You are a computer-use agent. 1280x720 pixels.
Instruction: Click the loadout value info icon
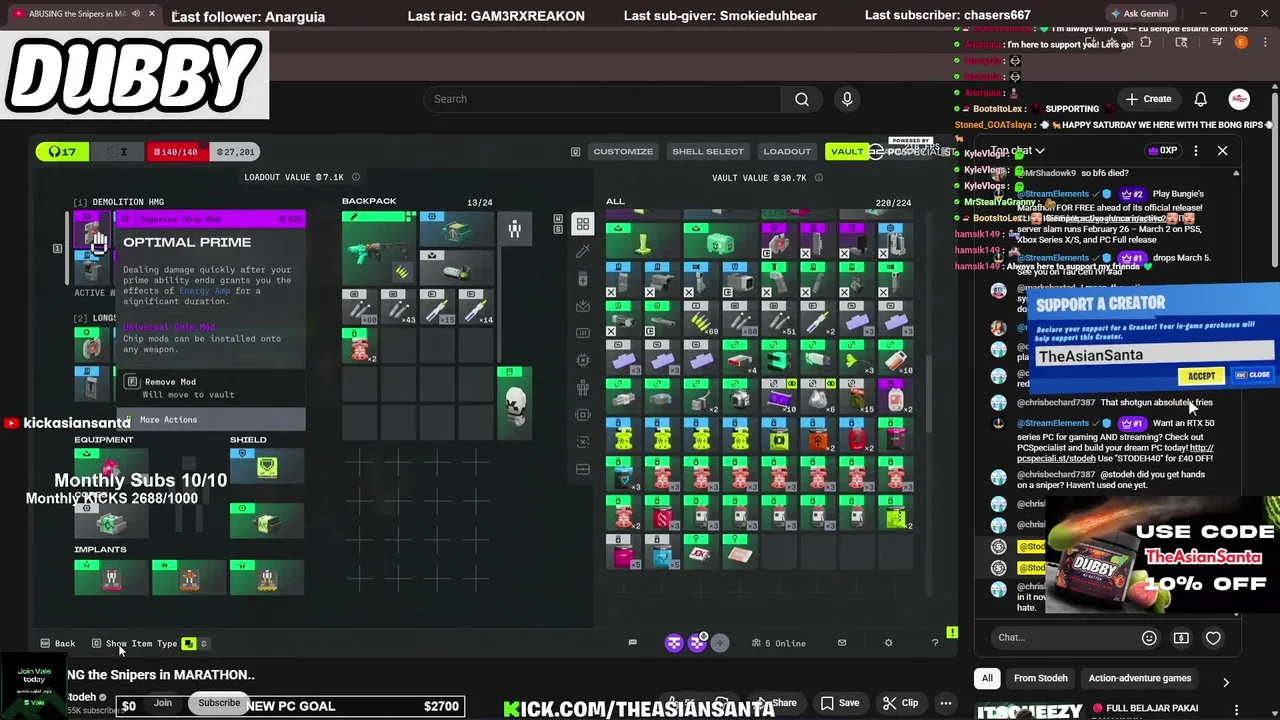coord(356,177)
